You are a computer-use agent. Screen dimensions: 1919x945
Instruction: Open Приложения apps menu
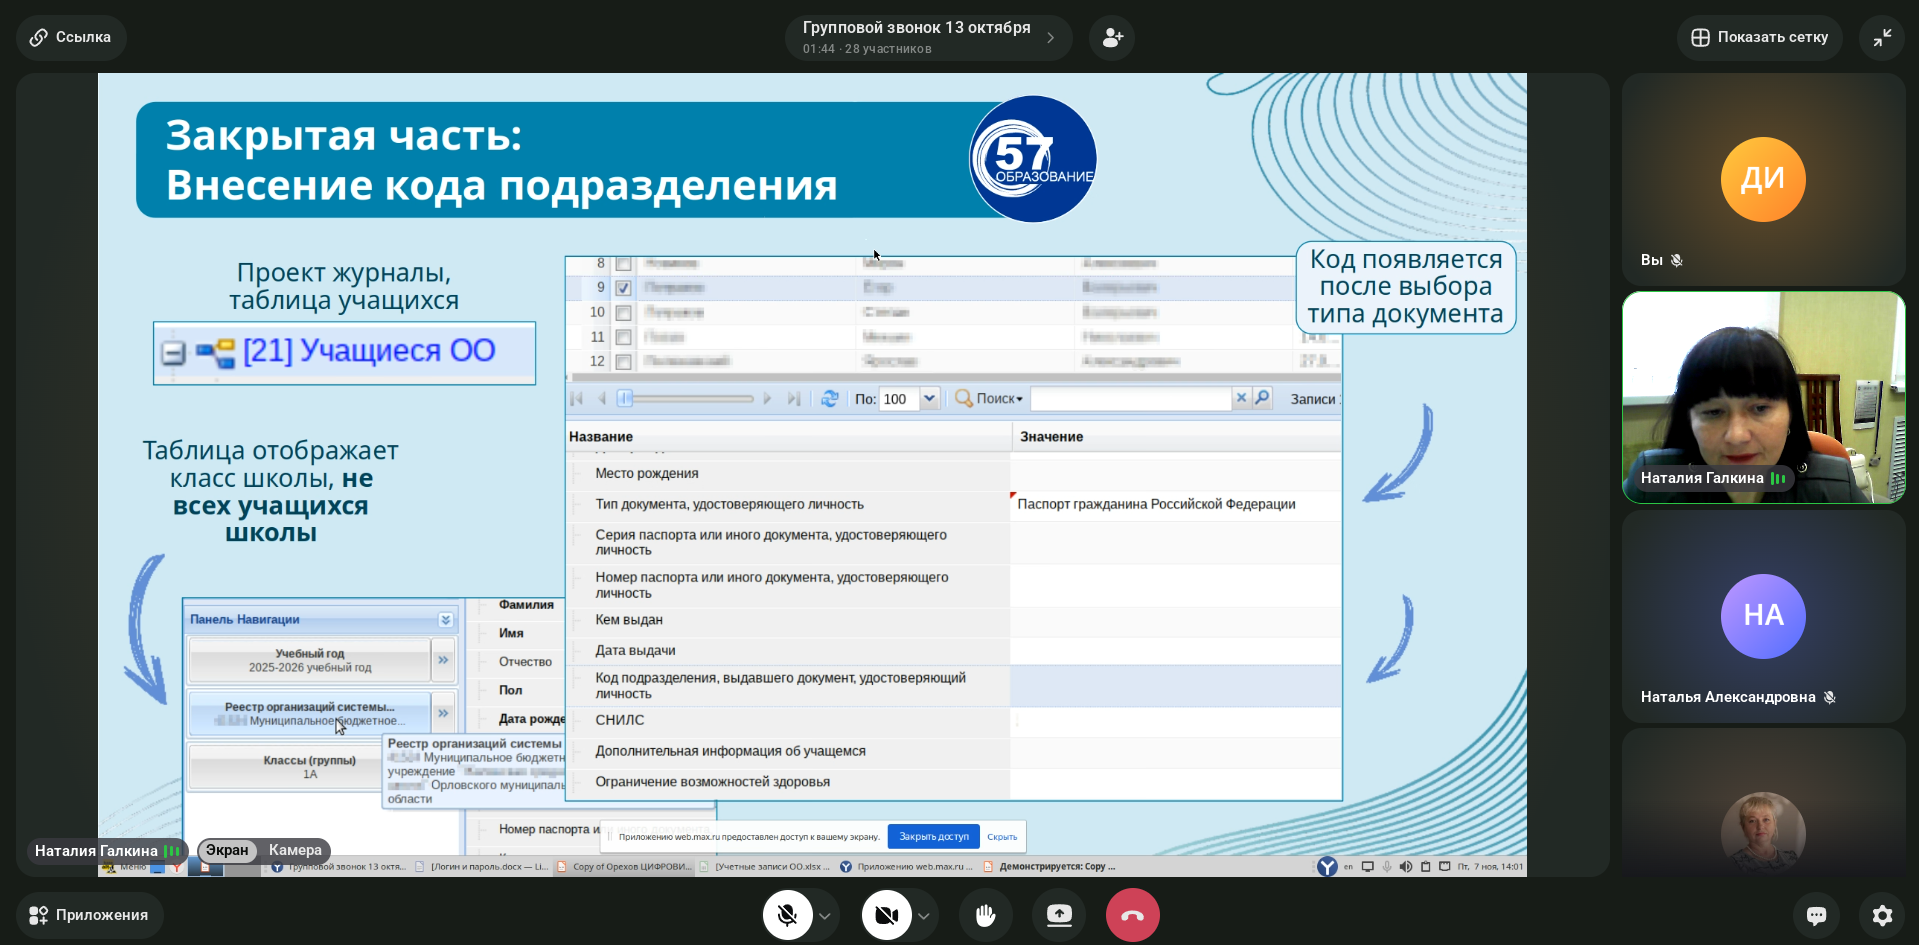click(89, 915)
